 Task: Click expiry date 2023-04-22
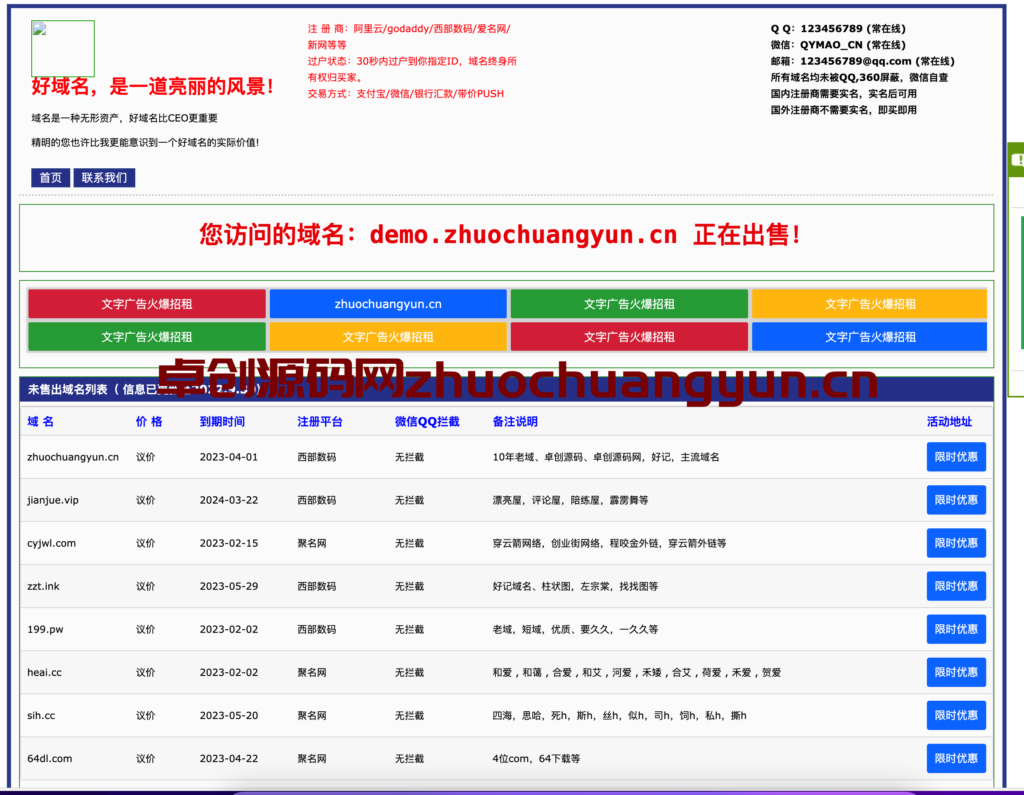click(229, 758)
